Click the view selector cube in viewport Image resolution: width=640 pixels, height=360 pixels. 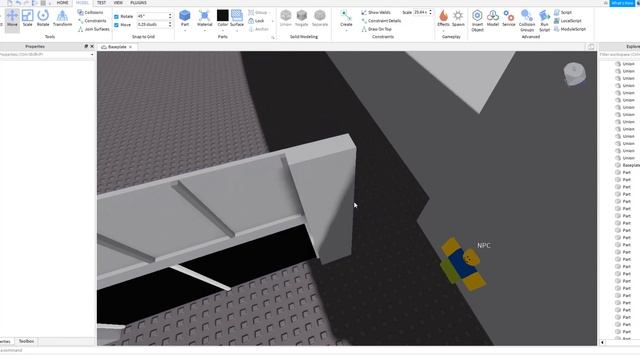575,74
